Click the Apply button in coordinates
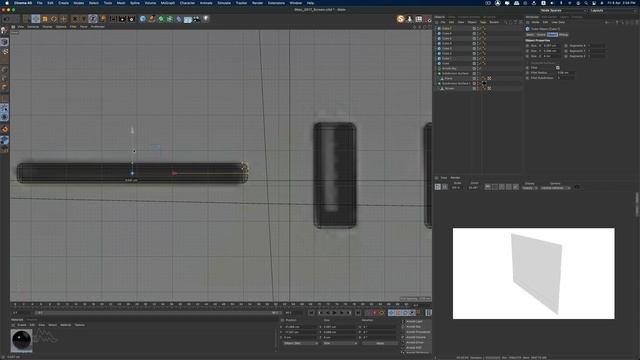640x360 pixels. 380,343
